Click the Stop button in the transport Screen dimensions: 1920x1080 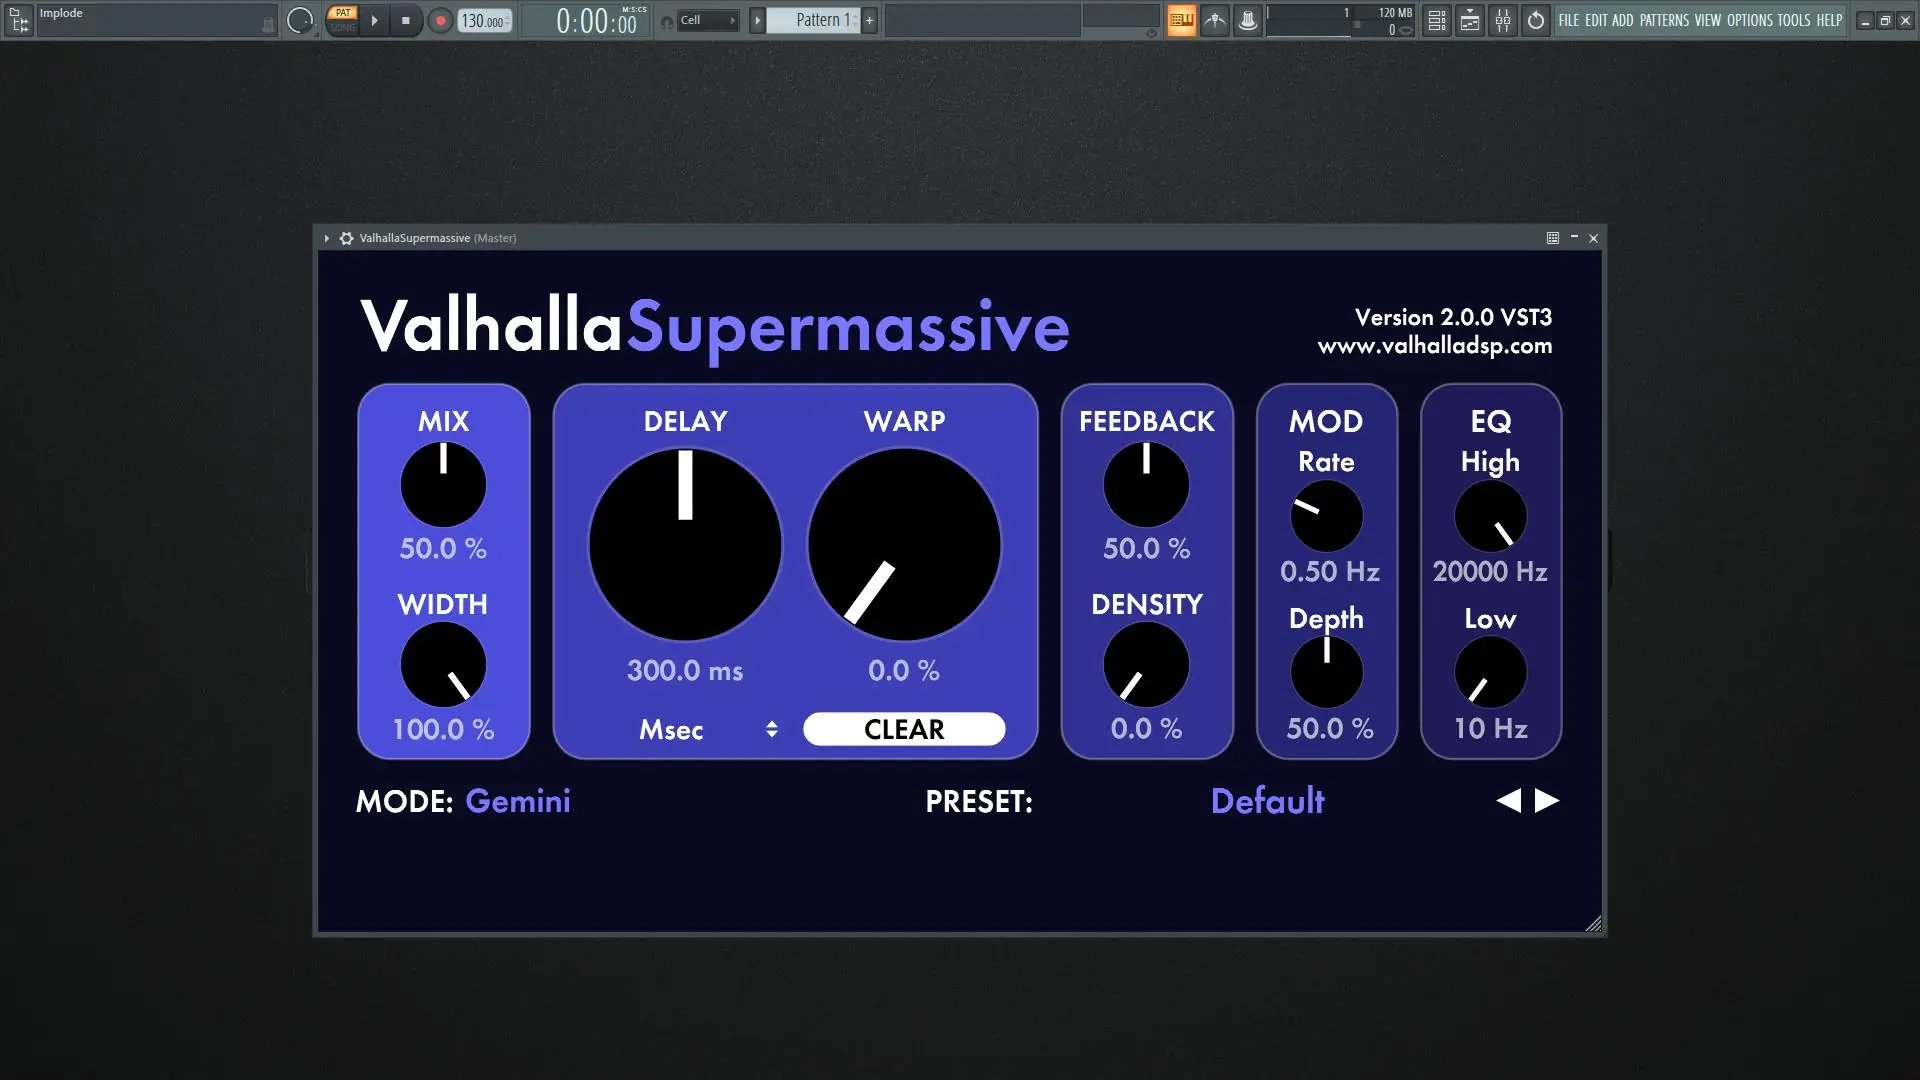(x=405, y=20)
